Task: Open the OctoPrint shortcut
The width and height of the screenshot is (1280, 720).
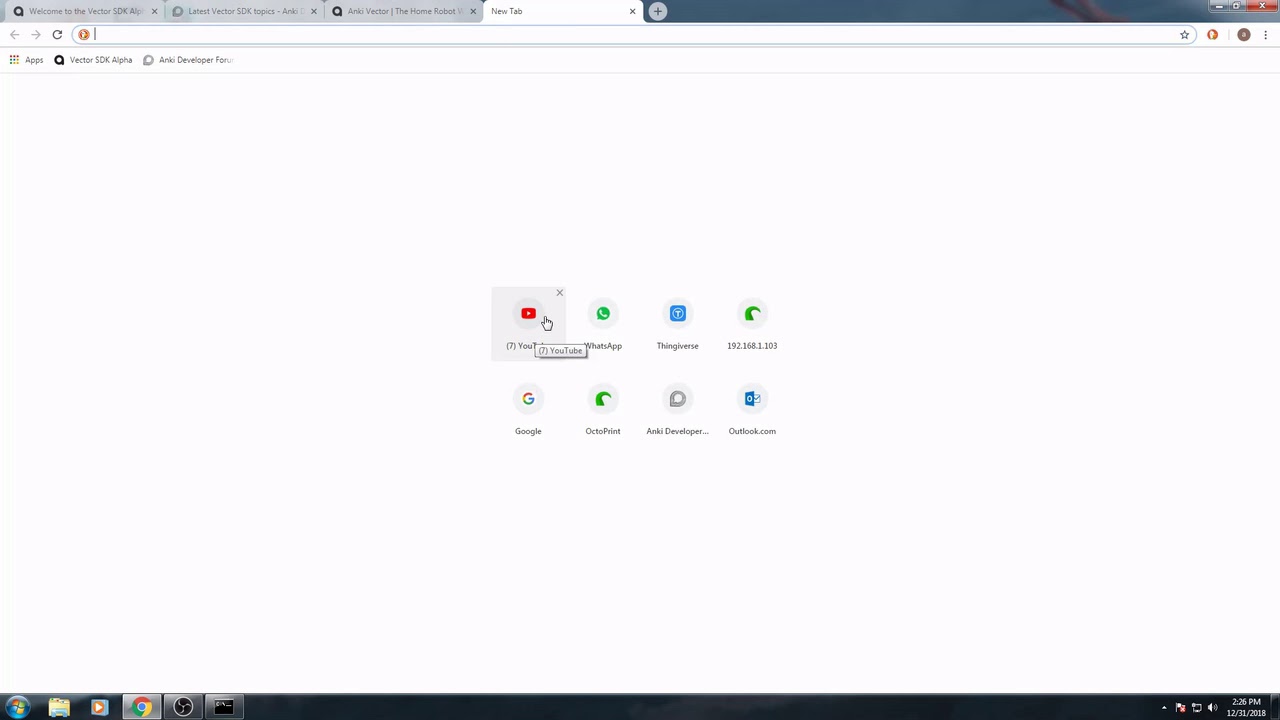Action: coord(603,409)
